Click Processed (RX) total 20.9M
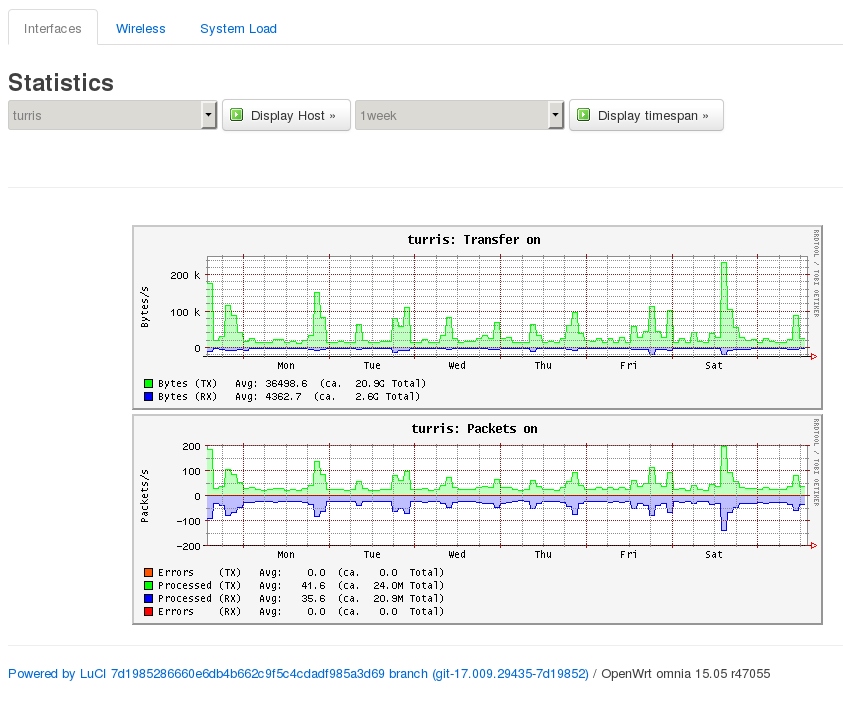The image size is (843, 720). pos(388,598)
